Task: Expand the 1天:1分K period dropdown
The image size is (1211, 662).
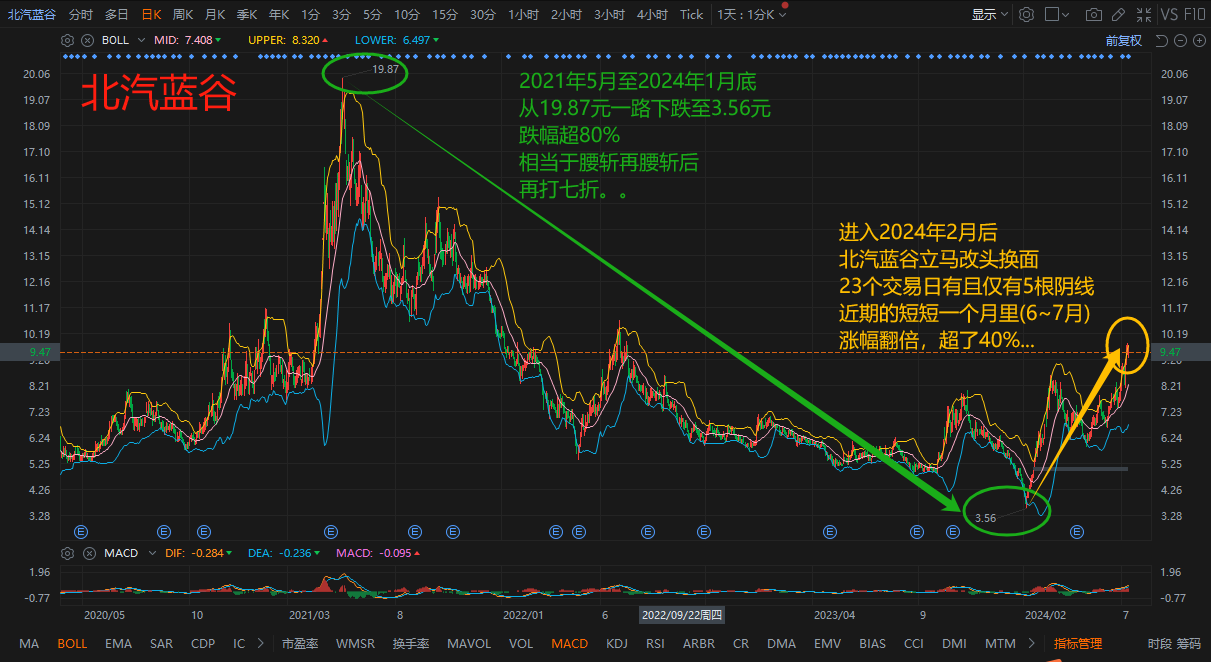Action: click(x=752, y=15)
